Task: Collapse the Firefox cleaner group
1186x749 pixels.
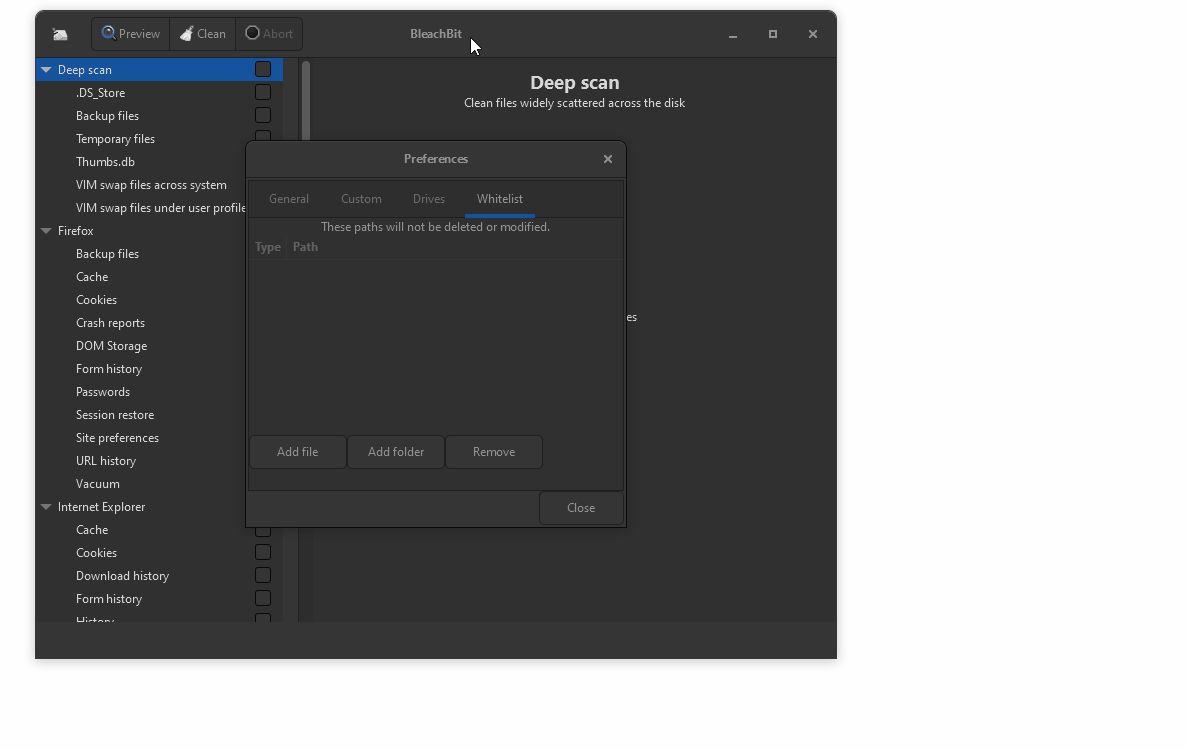Action: pos(46,230)
